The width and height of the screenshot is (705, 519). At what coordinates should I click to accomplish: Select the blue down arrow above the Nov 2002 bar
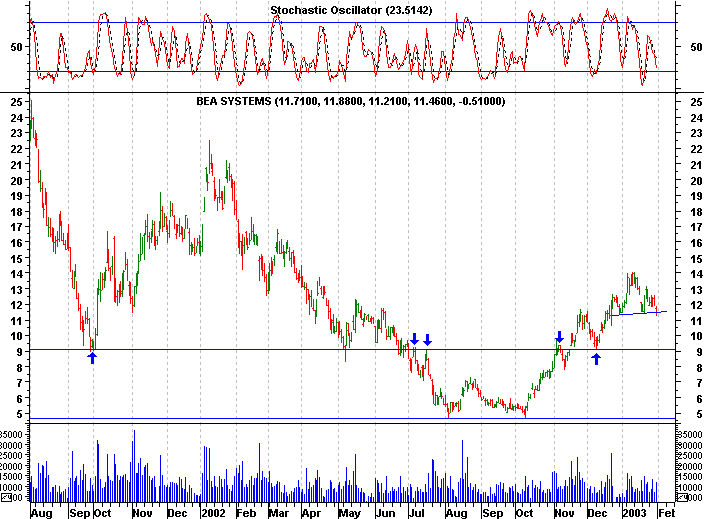(559, 337)
